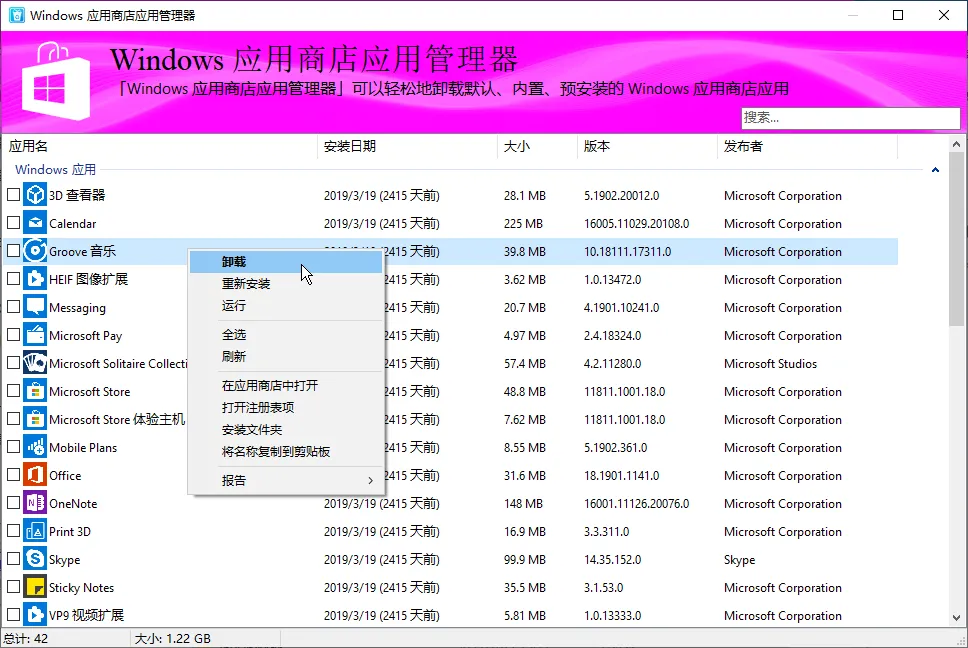Image resolution: width=968 pixels, height=648 pixels.
Task: Click version 14.35.152.0 cell
Action: pyautogui.click(x=612, y=560)
